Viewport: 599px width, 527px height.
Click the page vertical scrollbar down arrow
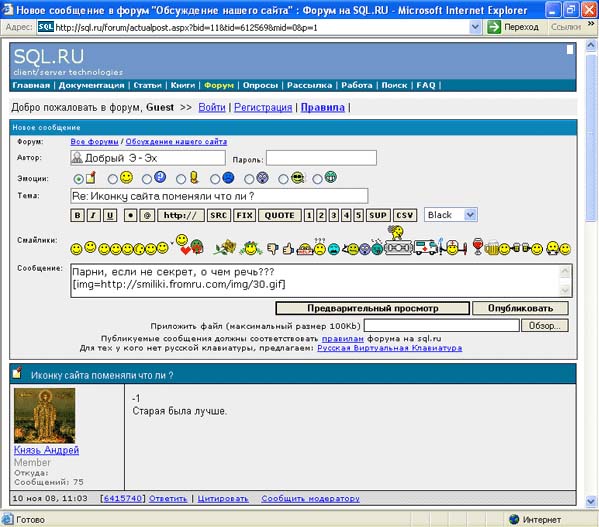591,501
